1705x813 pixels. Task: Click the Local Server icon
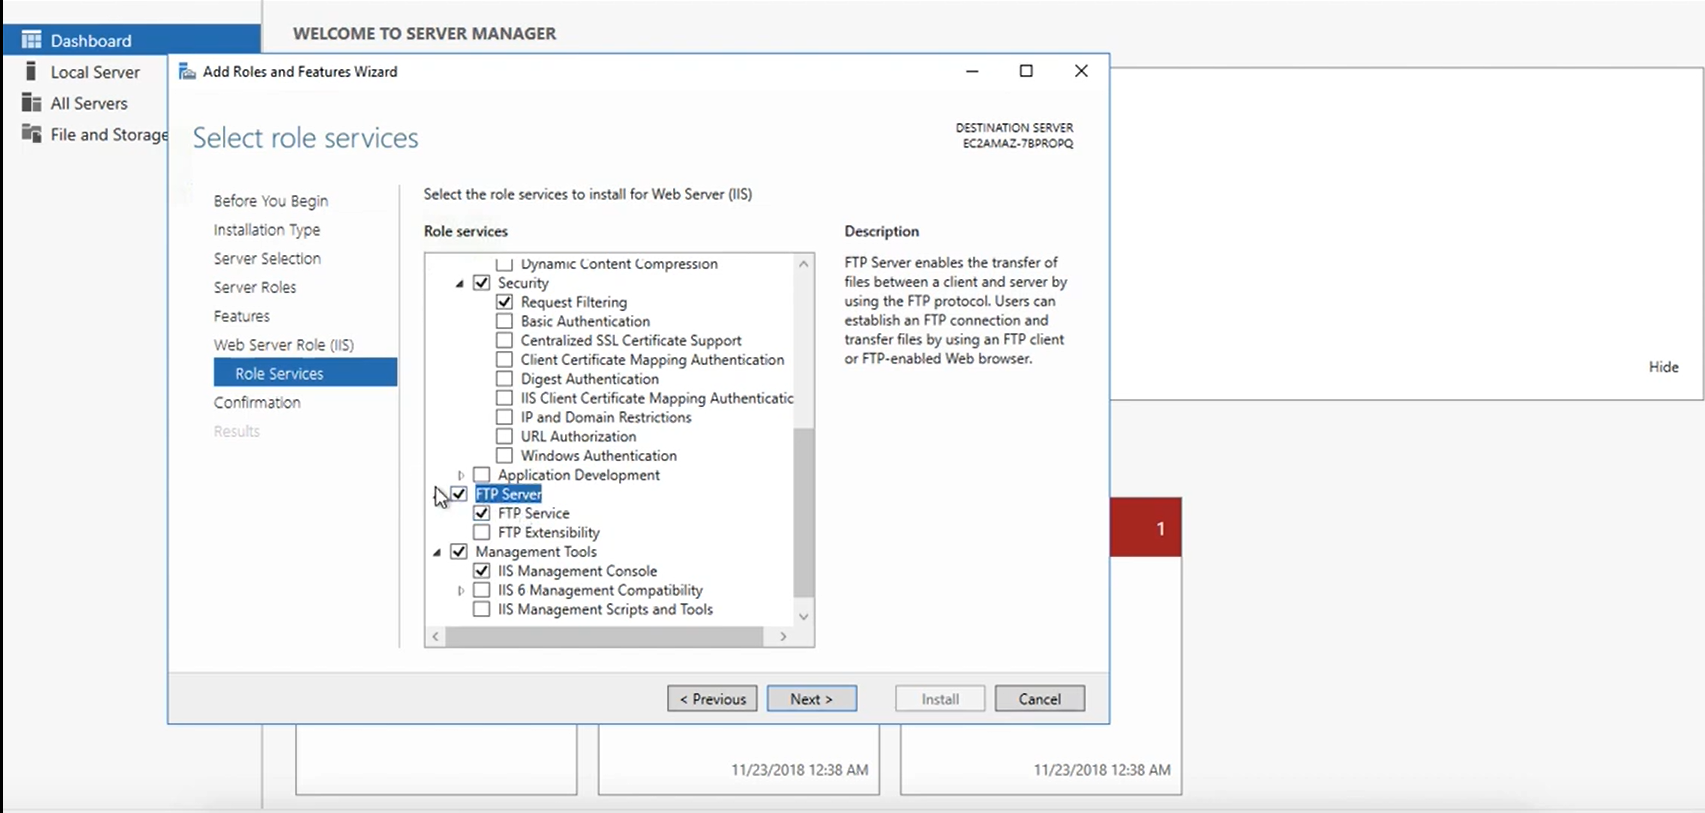[32, 71]
